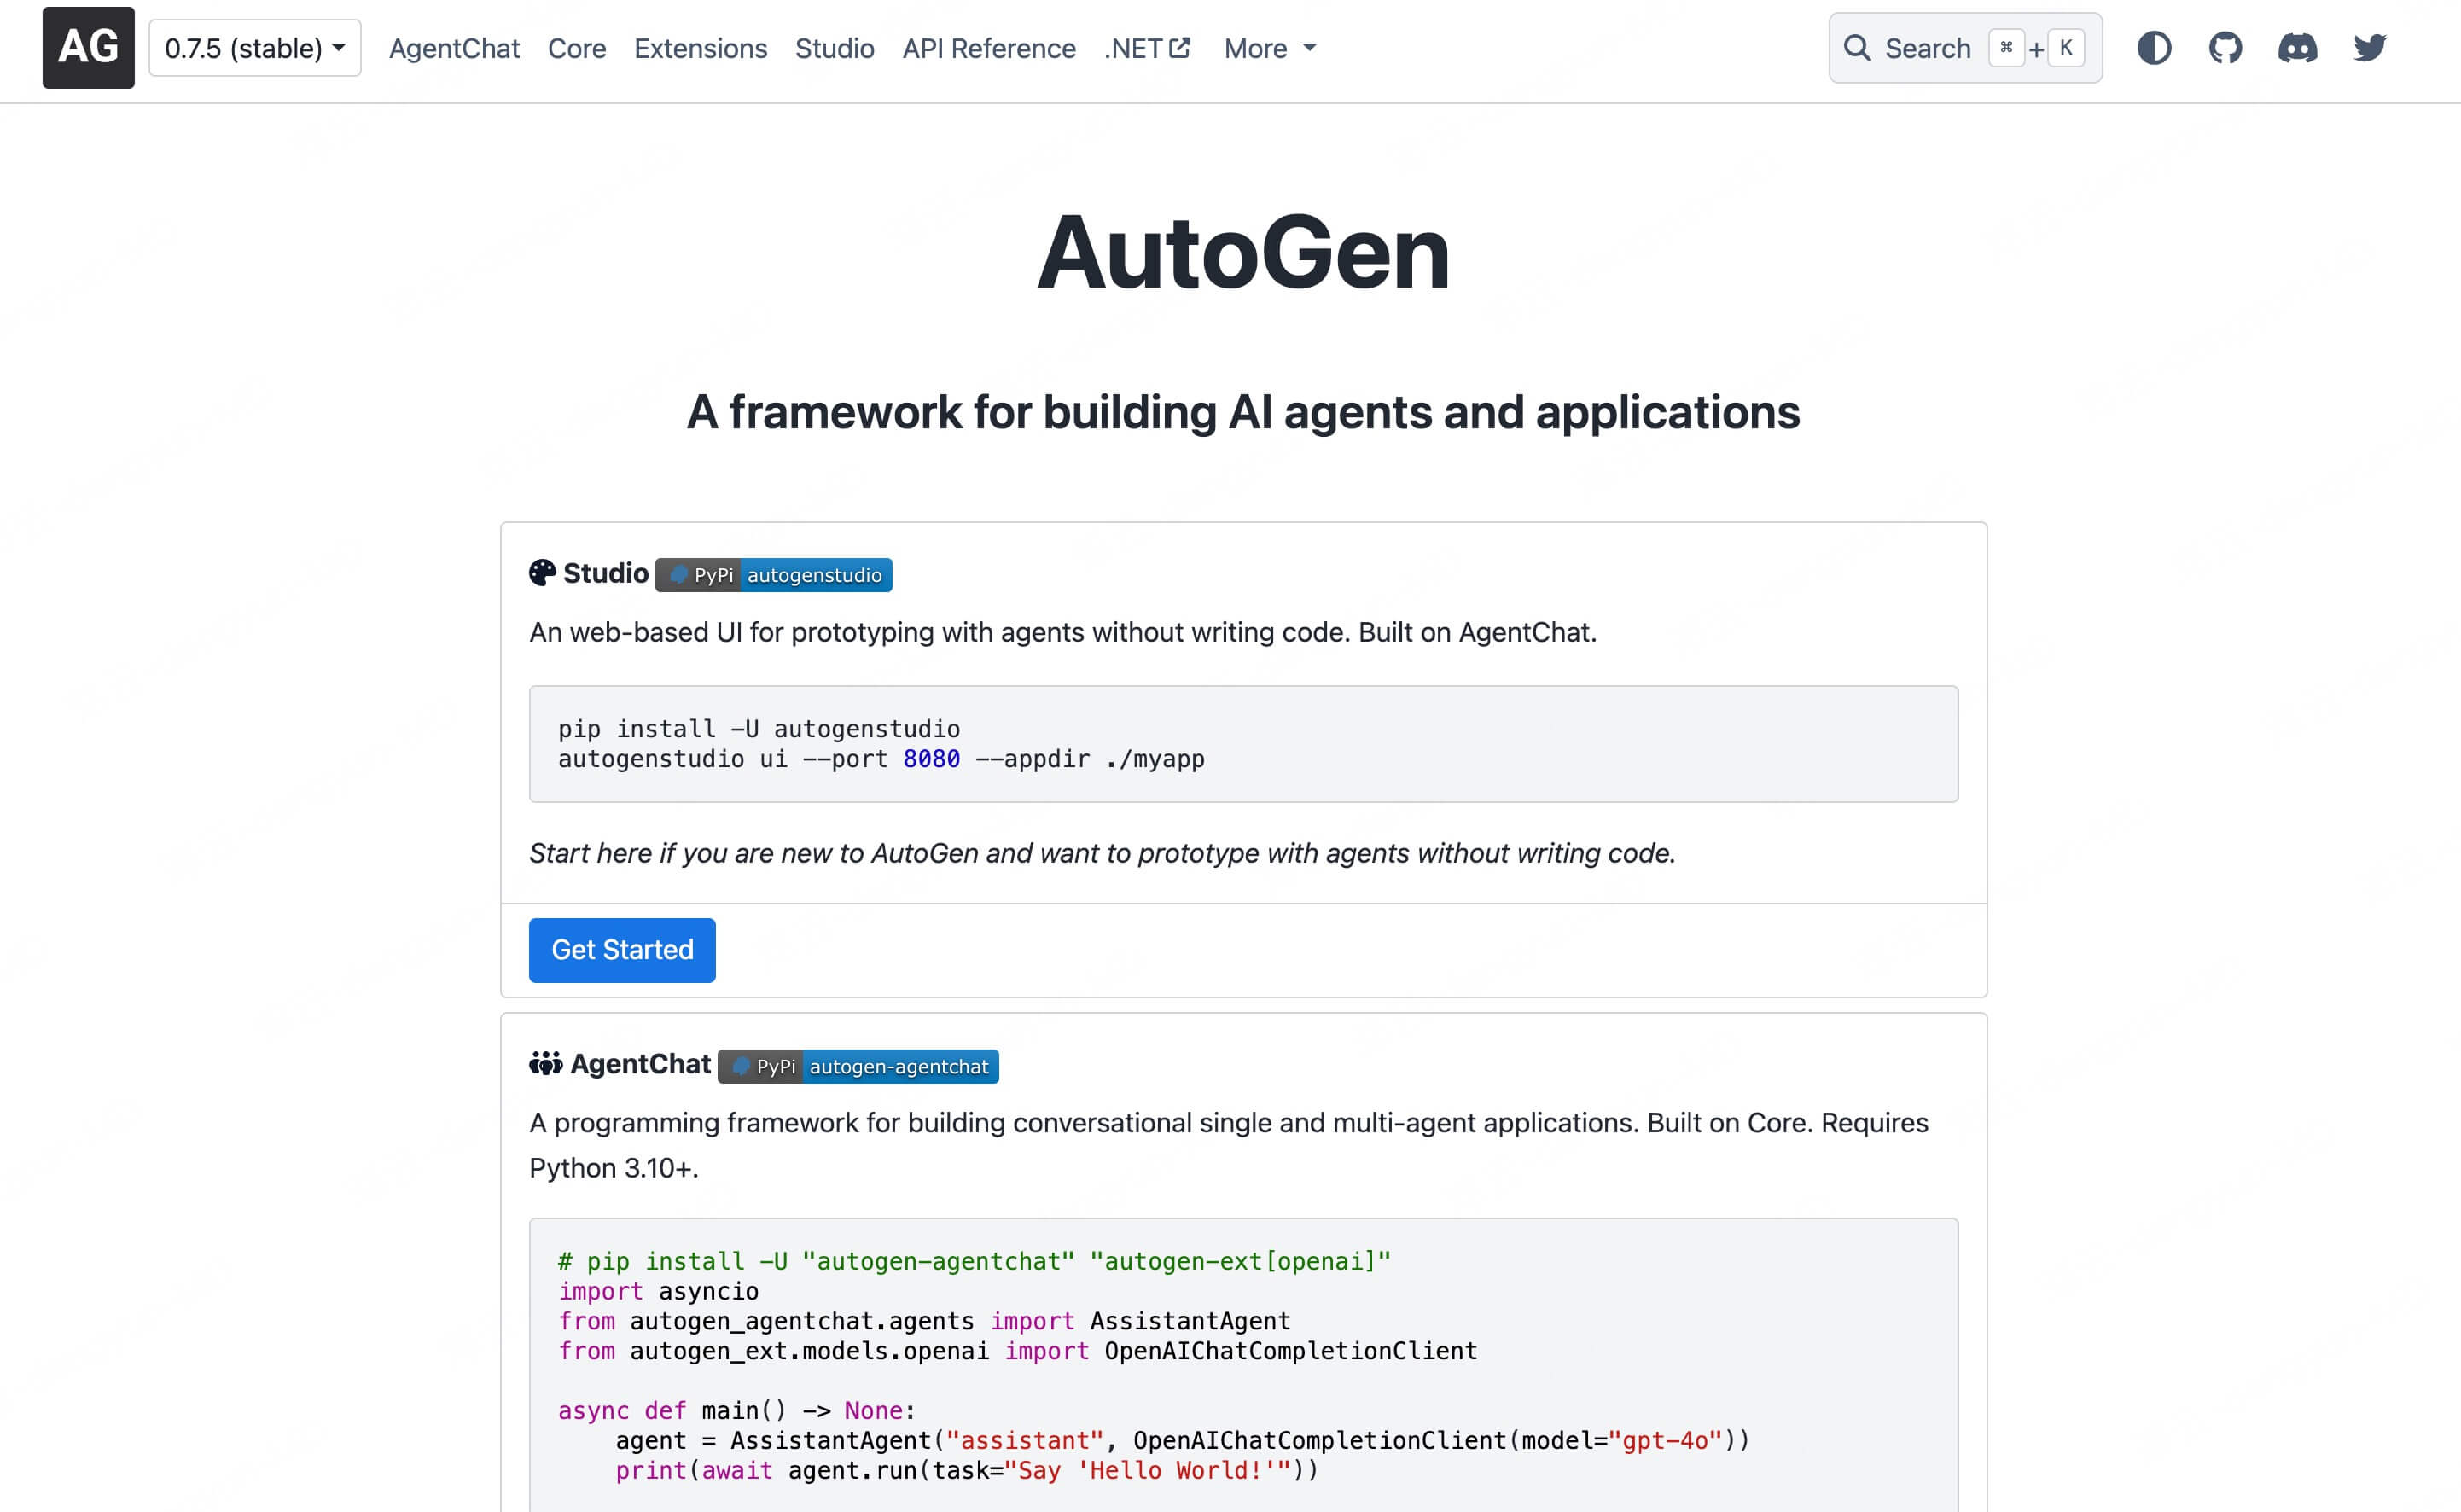Click the K shortcut key badge
The image size is (2461, 1512).
(x=2066, y=48)
